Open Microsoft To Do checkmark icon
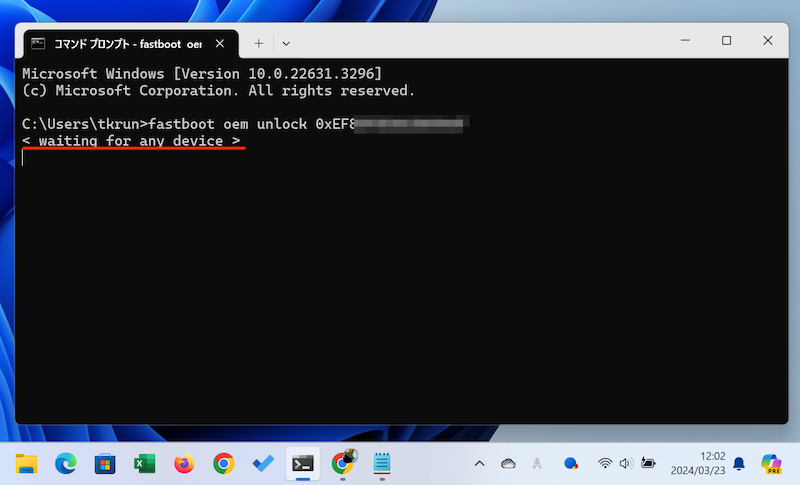Screen dimensions: 800x485 [263, 463]
